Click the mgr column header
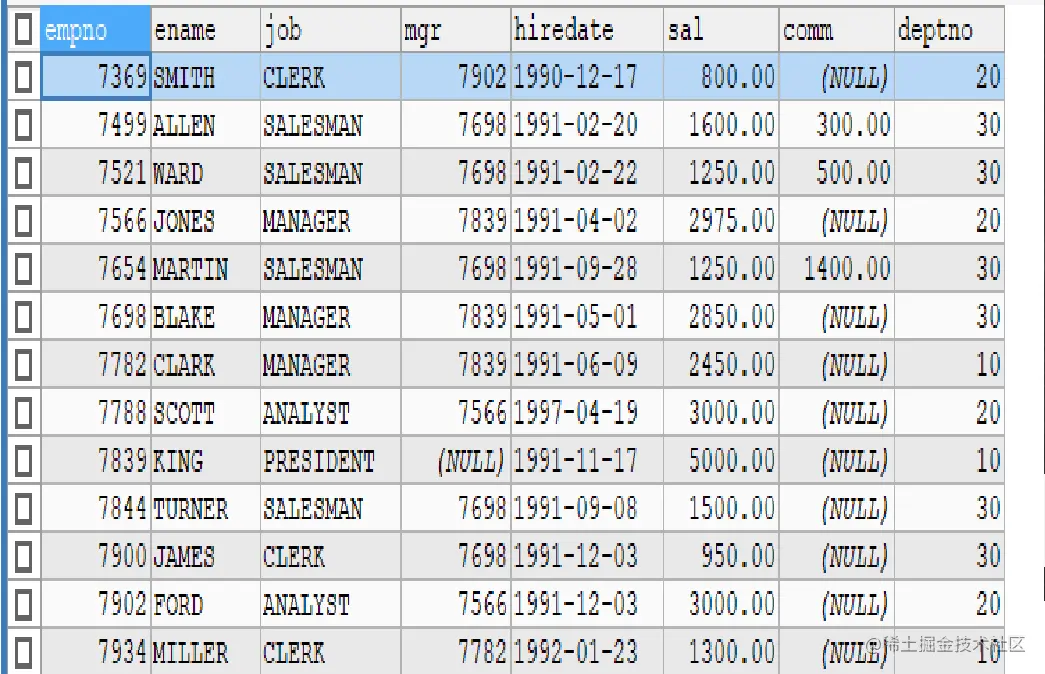 pos(456,29)
